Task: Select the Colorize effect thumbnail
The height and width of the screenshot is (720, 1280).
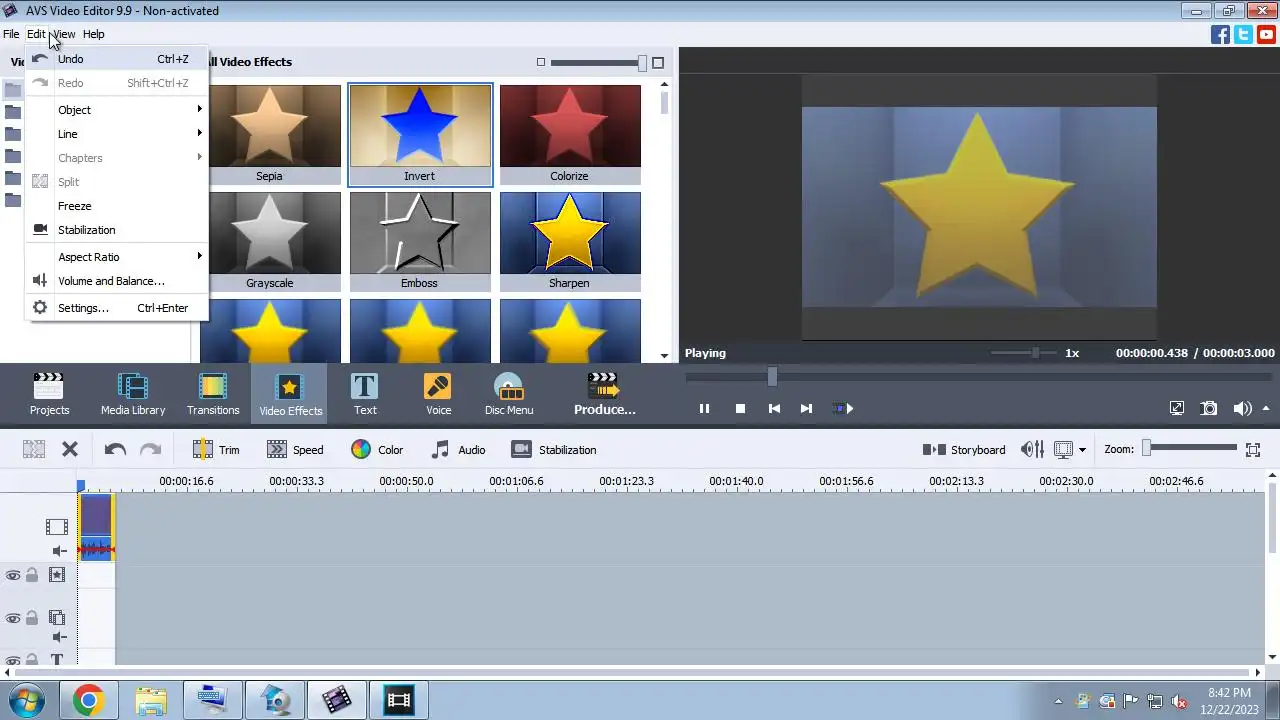Action: pos(570,135)
